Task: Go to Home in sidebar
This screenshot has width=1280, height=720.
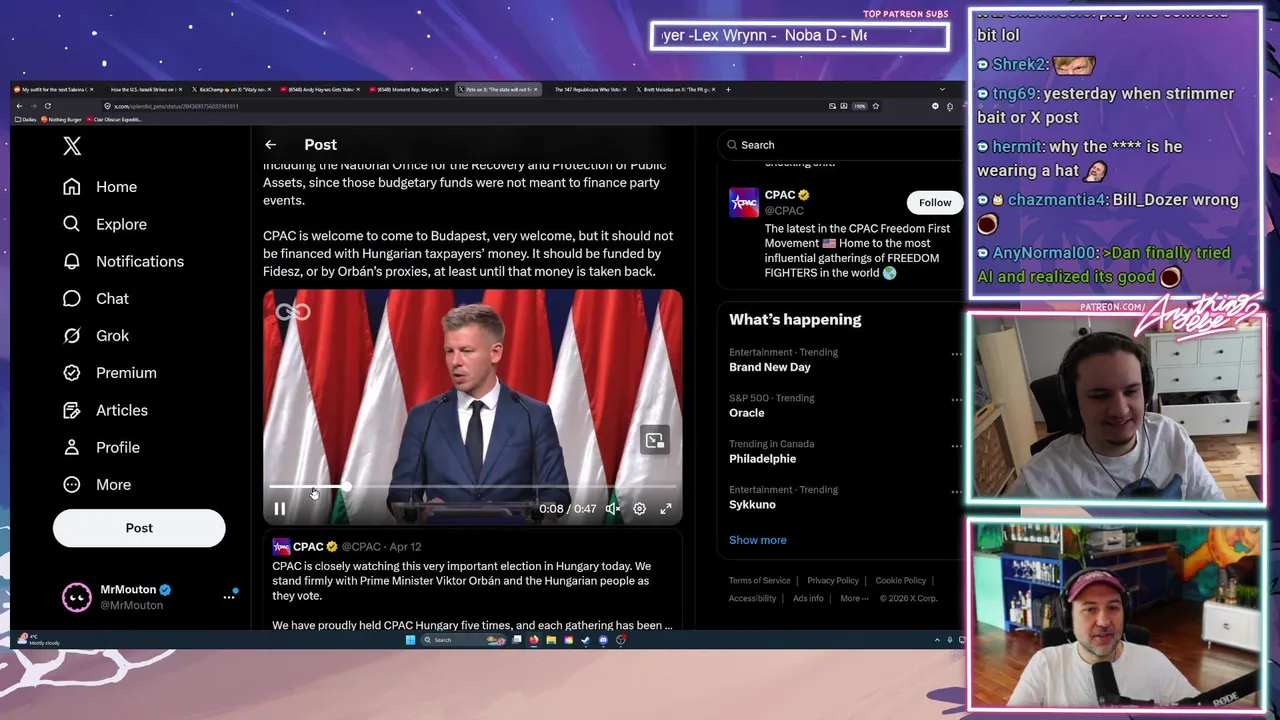Action: 100,187
